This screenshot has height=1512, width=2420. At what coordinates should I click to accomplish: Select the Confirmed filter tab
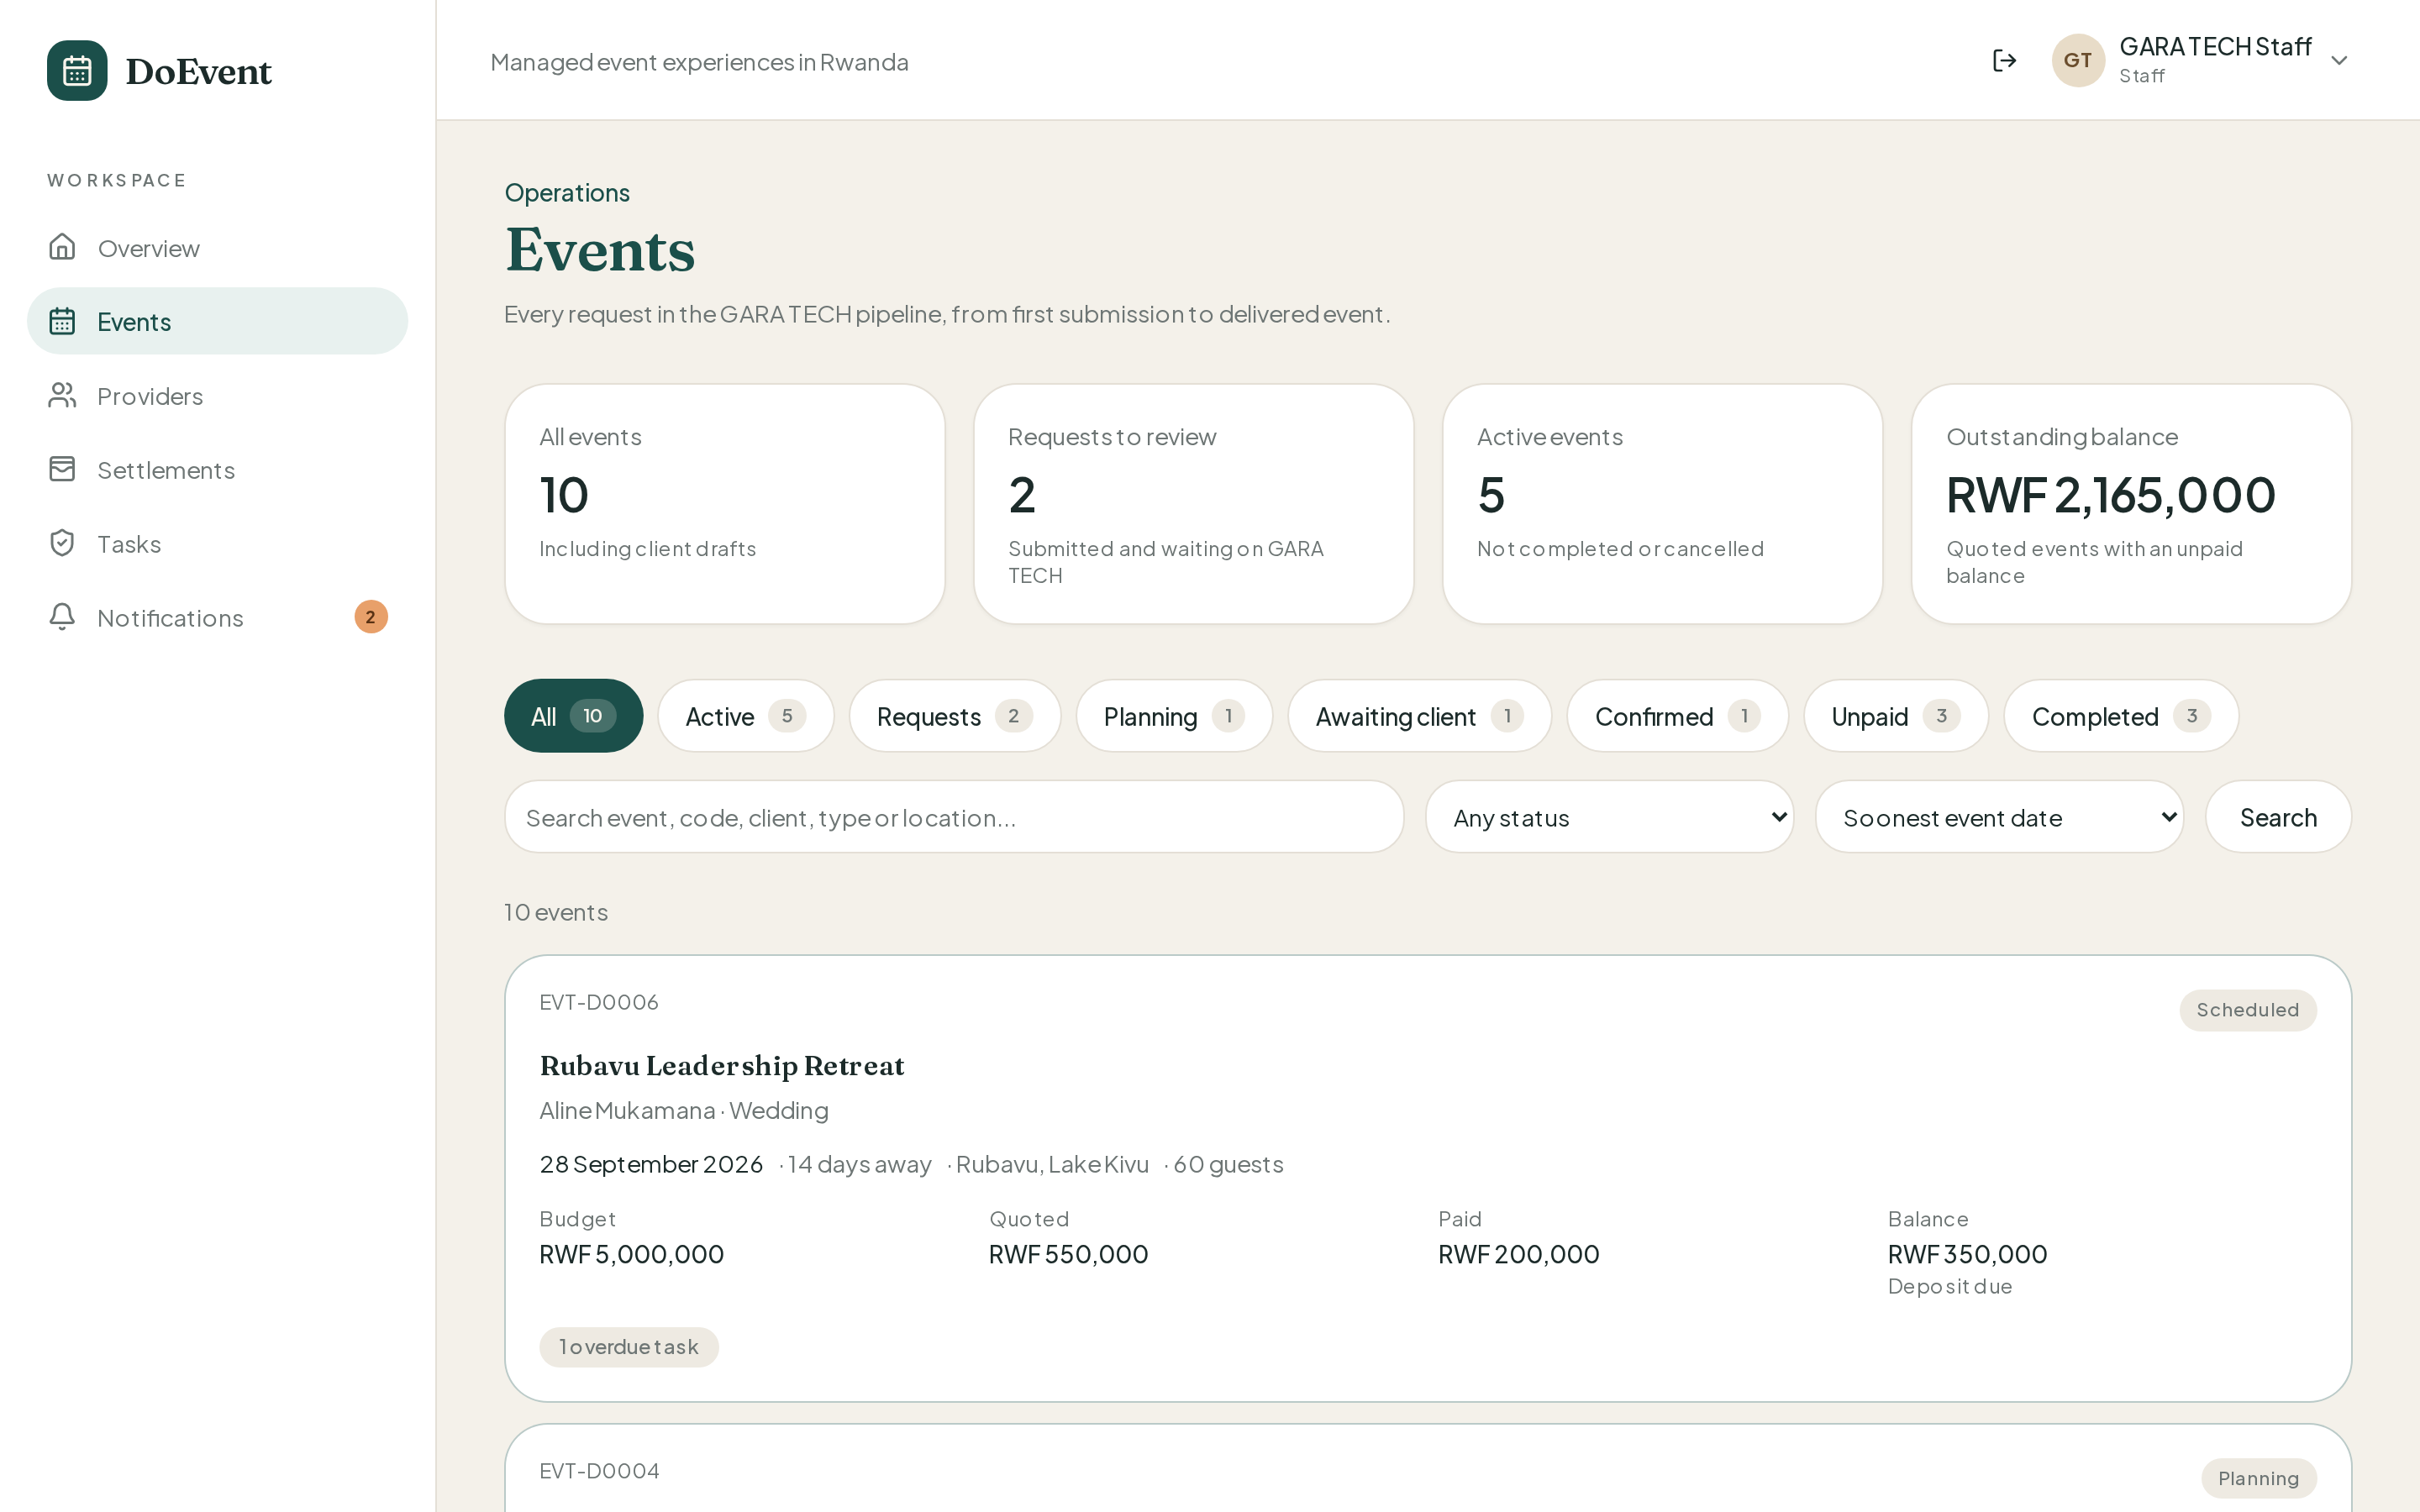coord(1677,716)
